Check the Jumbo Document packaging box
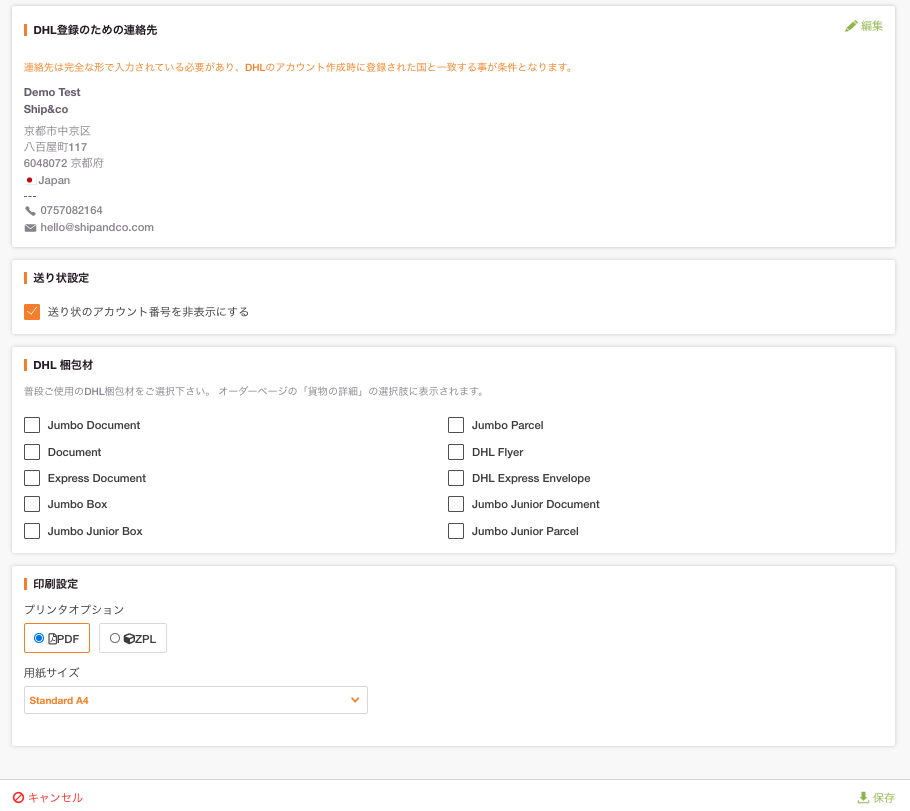 pos(32,425)
